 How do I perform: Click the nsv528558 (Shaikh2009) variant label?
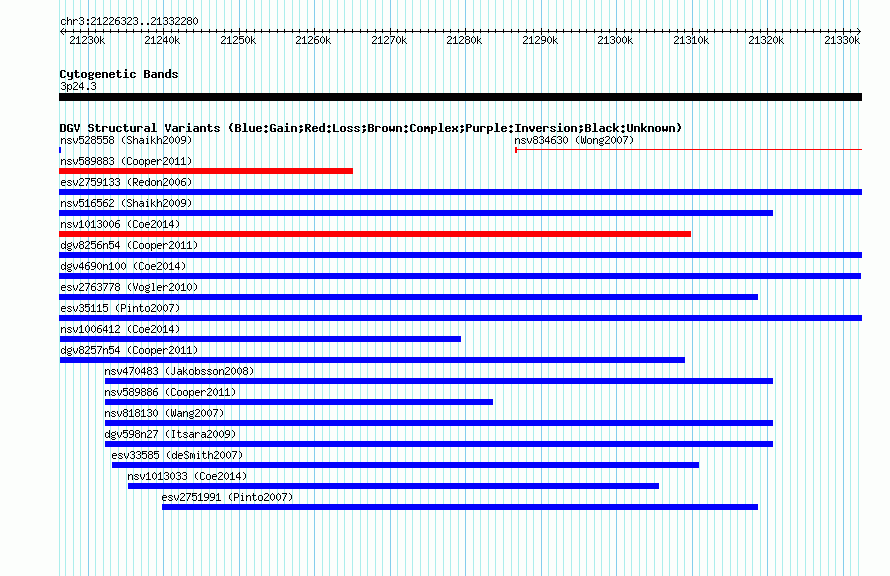(x=126, y=140)
